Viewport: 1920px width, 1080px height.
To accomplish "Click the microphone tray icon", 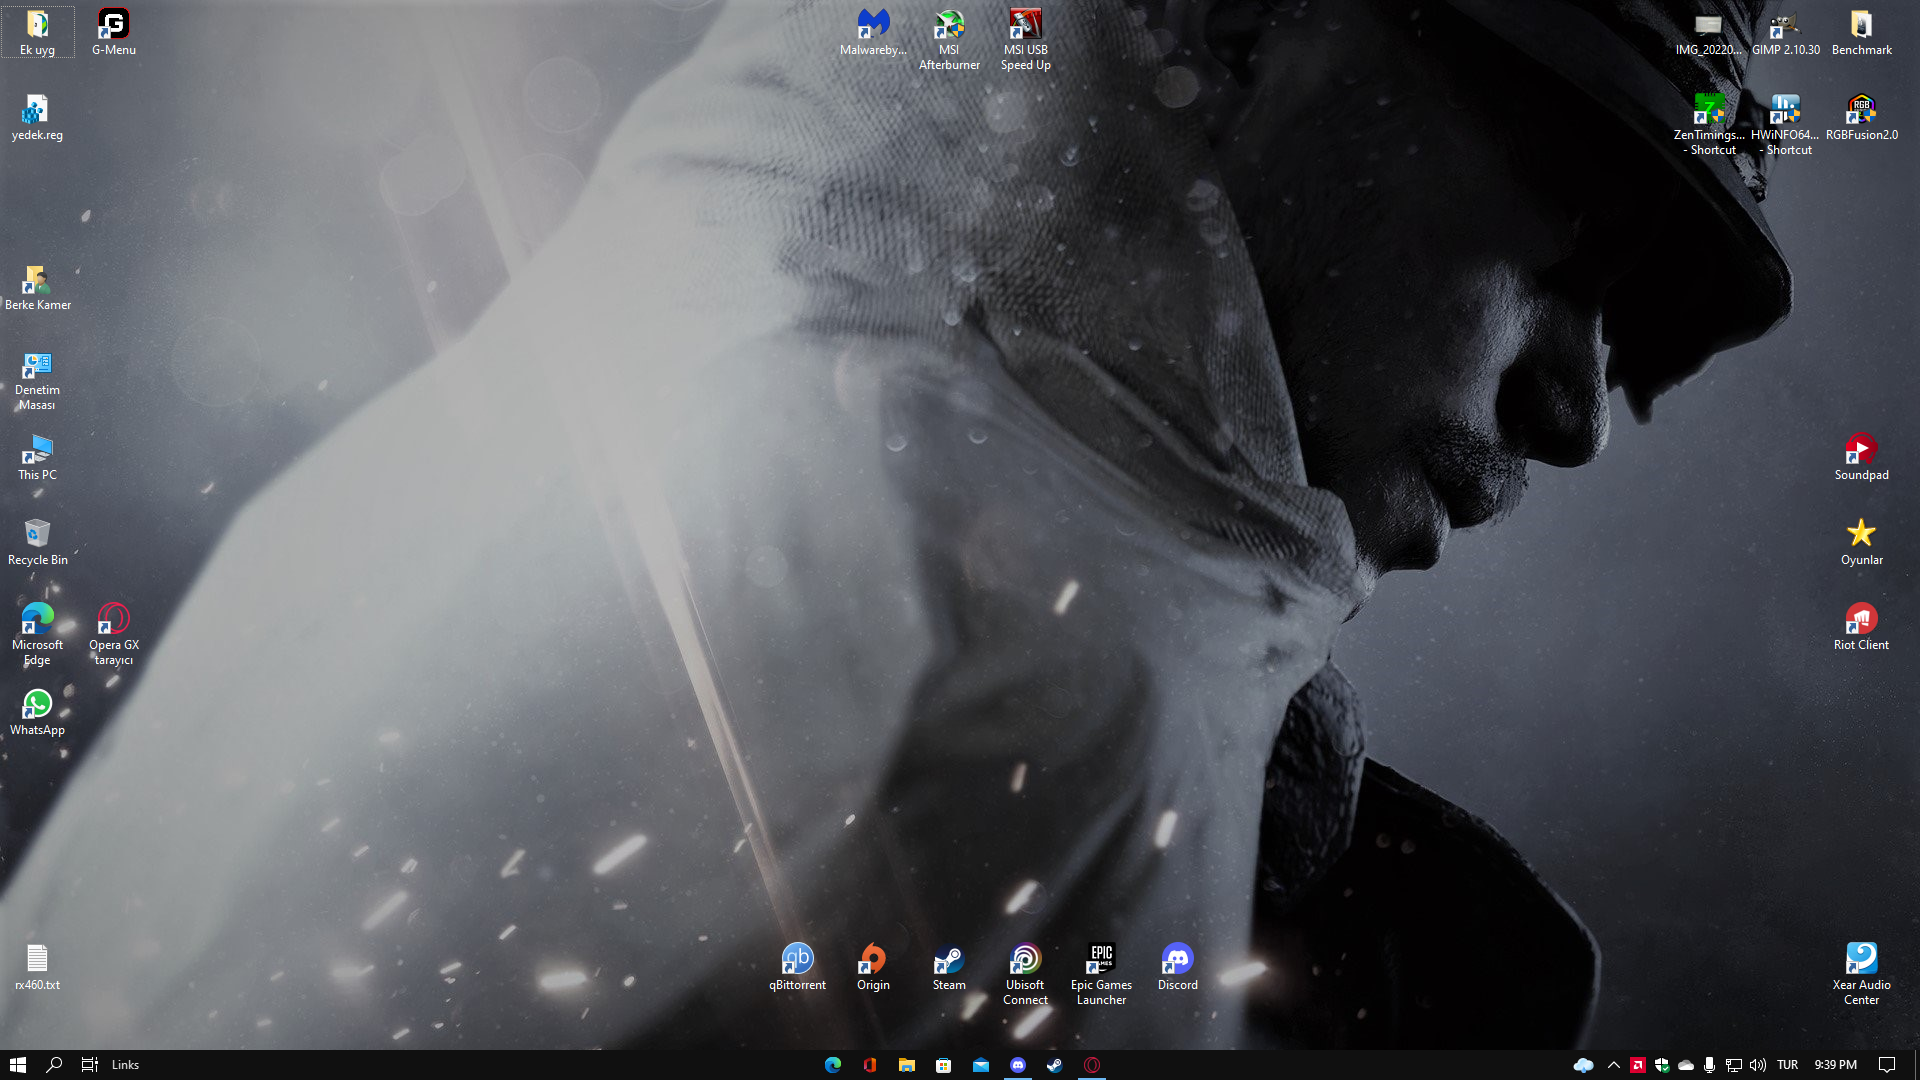I will [x=1709, y=1065].
